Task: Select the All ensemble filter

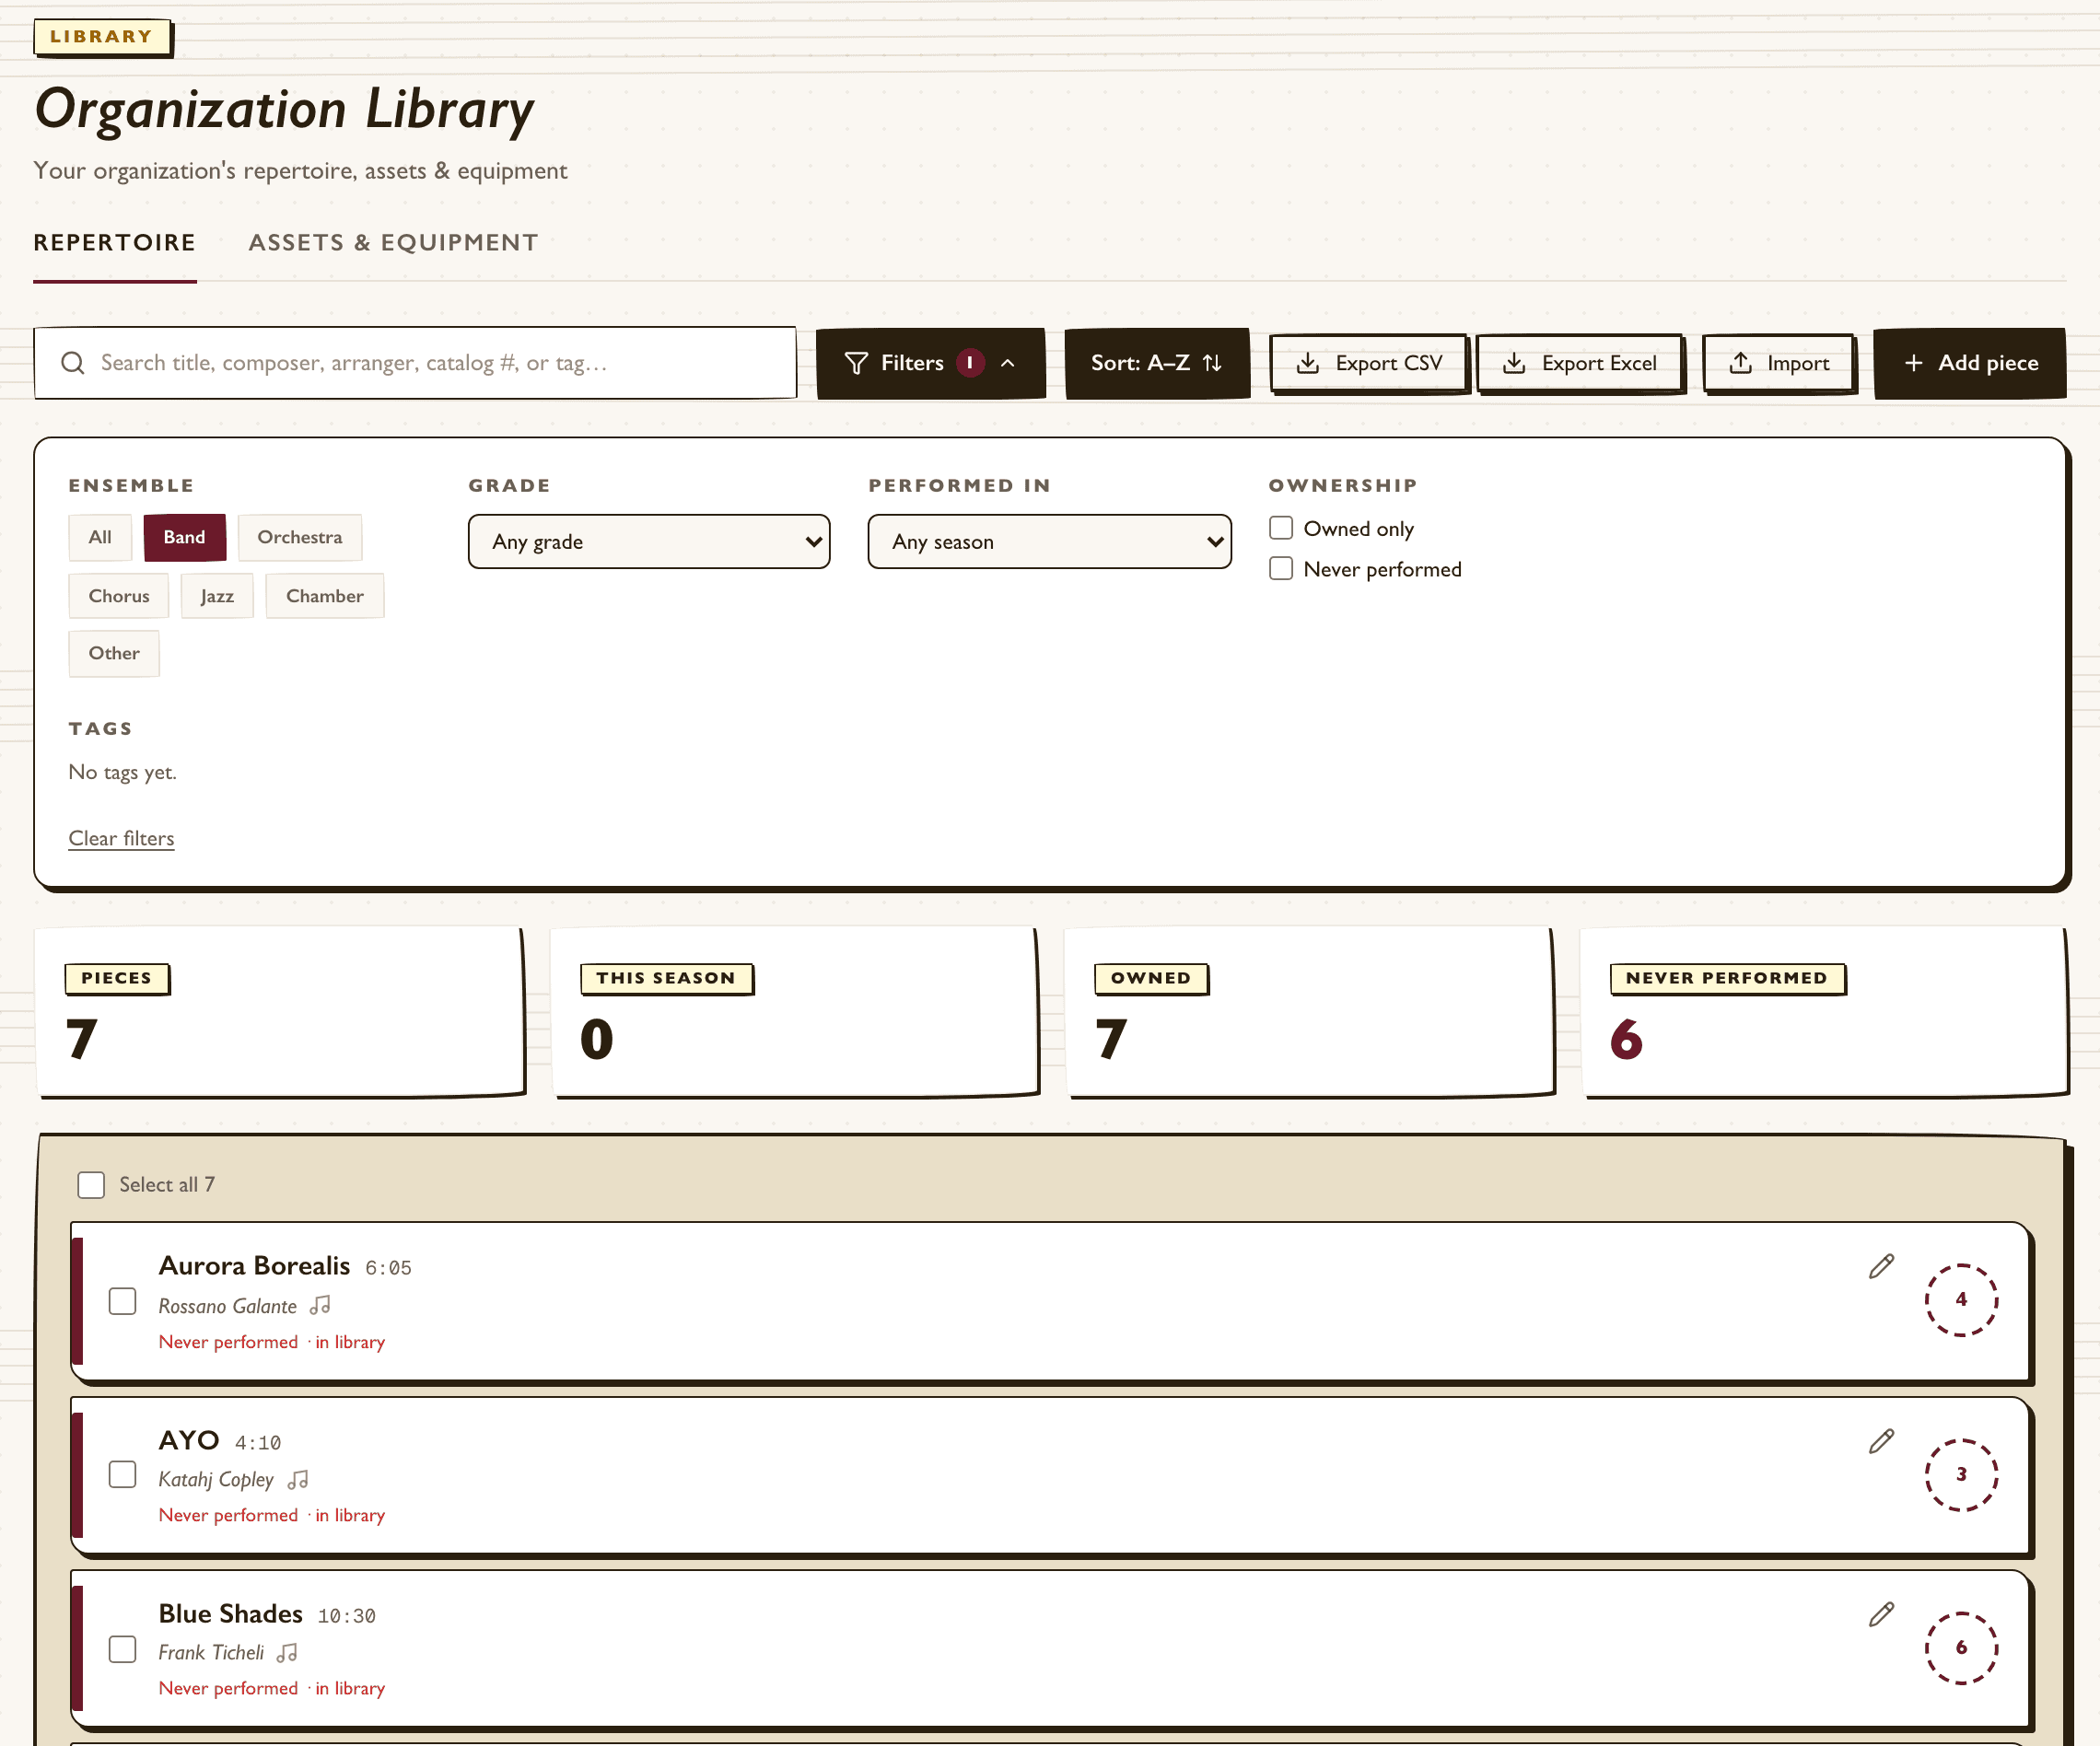Action: 100,537
